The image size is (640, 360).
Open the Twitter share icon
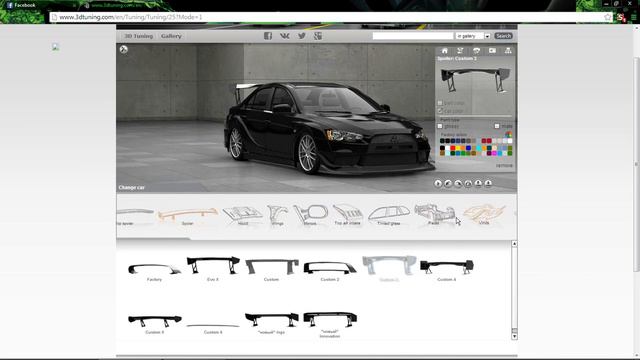point(302,36)
